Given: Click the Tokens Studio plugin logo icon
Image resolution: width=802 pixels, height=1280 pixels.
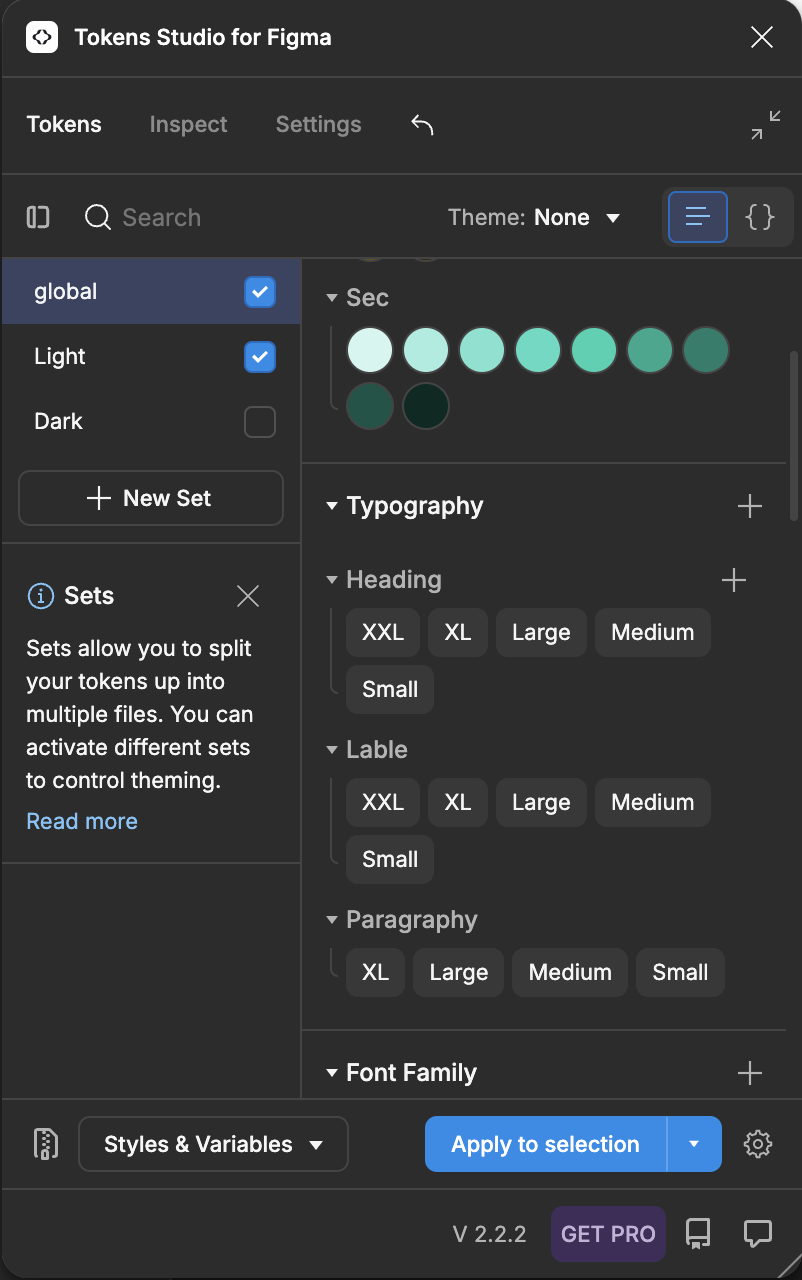Looking at the screenshot, I should pyautogui.click(x=42, y=38).
